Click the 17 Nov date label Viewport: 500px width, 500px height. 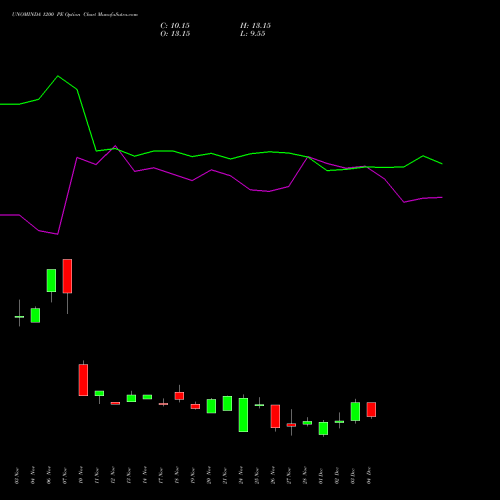click(161, 476)
